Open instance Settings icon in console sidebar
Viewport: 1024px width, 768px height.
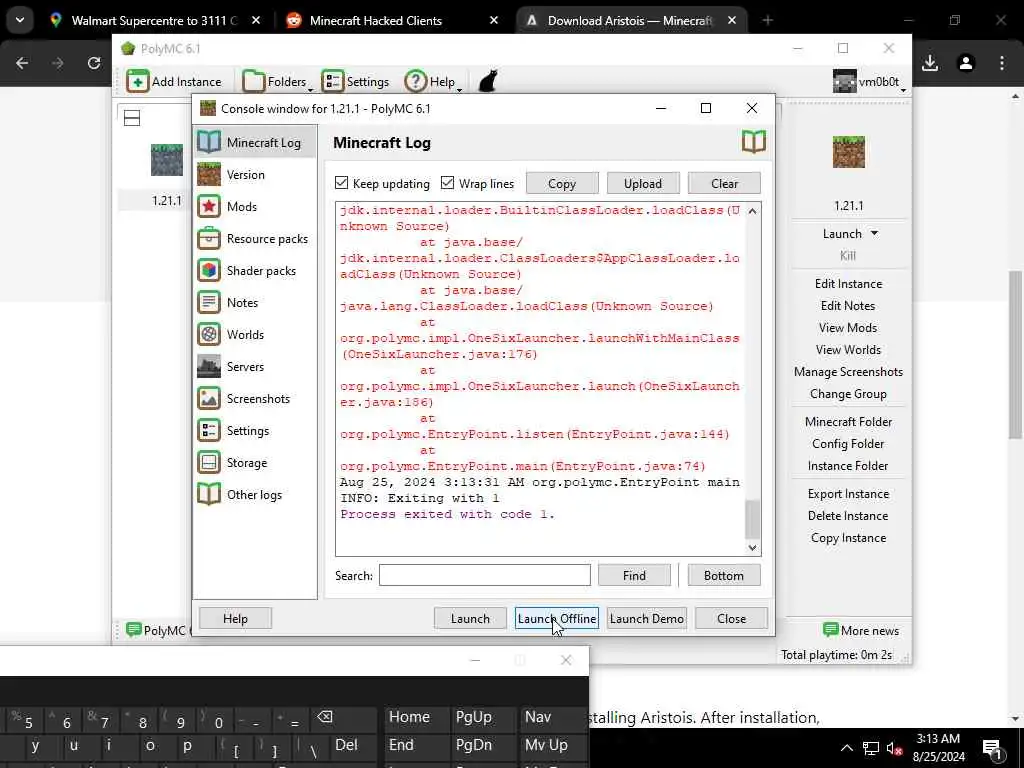pyautogui.click(x=209, y=430)
